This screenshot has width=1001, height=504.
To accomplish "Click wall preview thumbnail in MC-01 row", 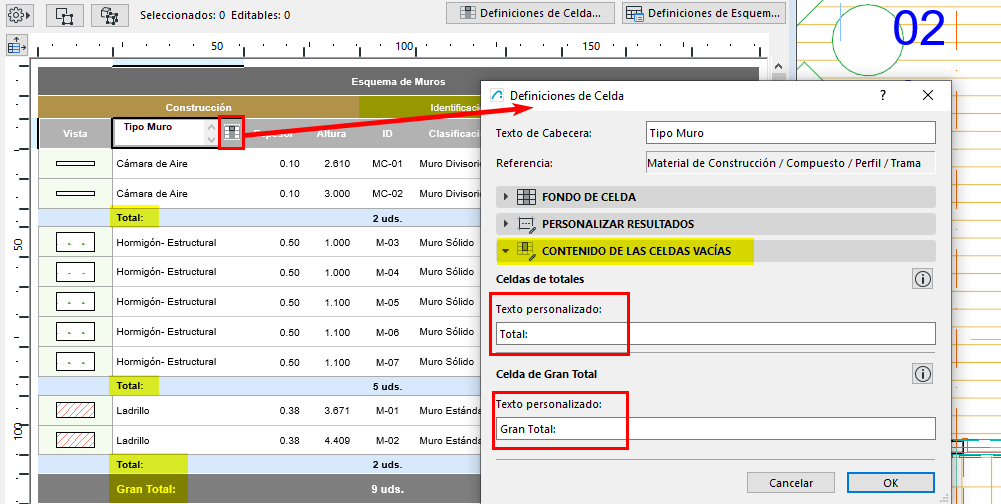I will 75,164.
